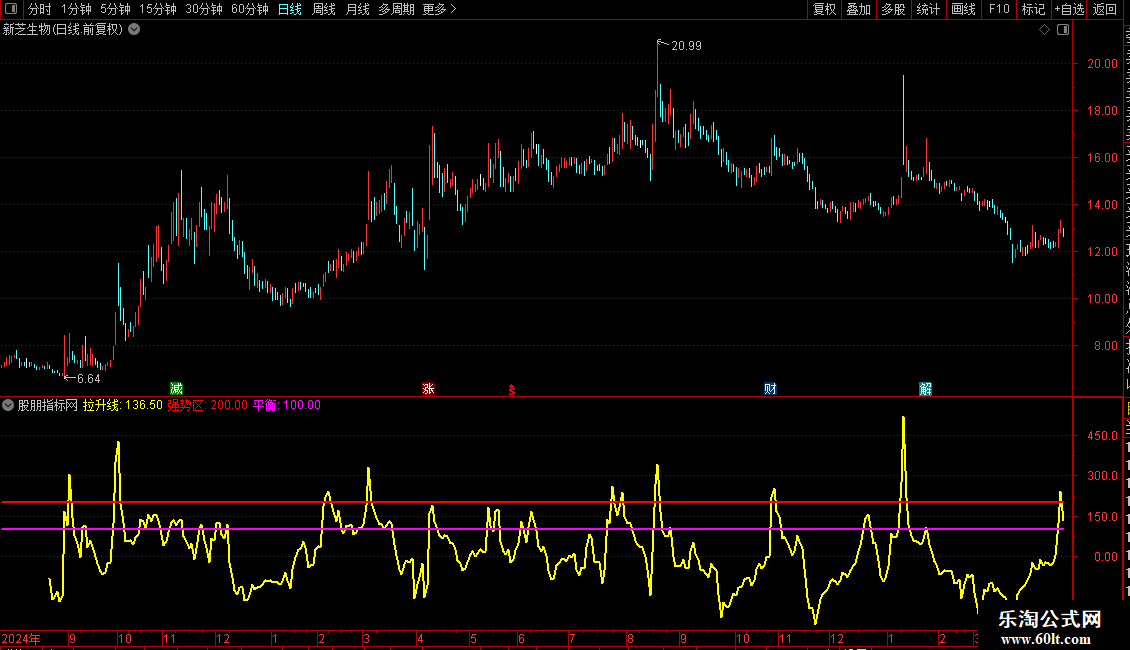Select the 1分钟 period tab
This screenshot has width=1130, height=650.
coord(76,9)
